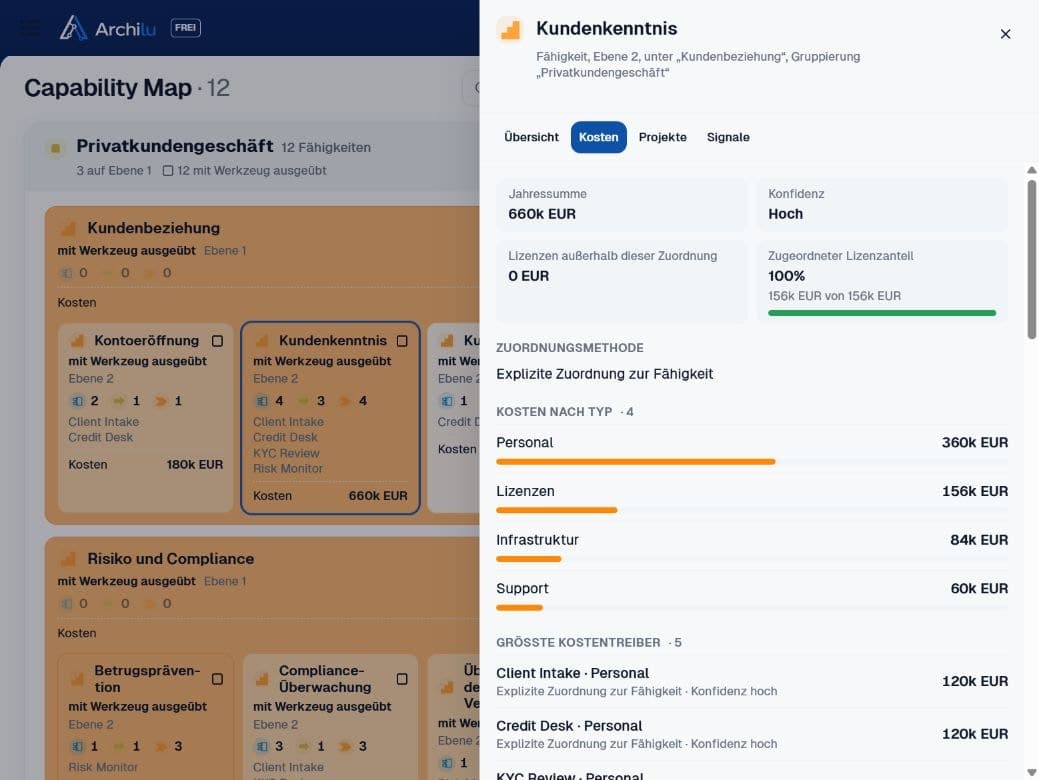Toggle the Kundenkenntnis card checkbox
Viewport: 1039px width, 780px height.
(402, 341)
